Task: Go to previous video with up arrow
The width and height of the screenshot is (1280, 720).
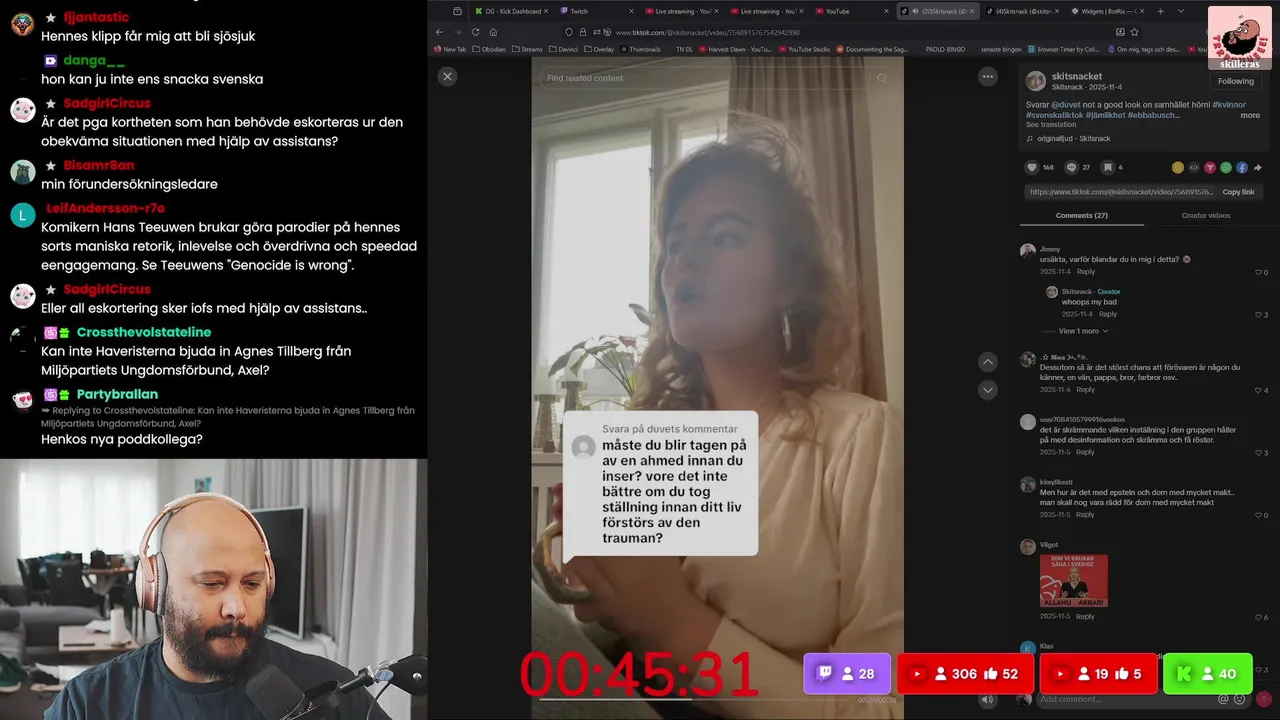Action: pyautogui.click(x=988, y=362)
